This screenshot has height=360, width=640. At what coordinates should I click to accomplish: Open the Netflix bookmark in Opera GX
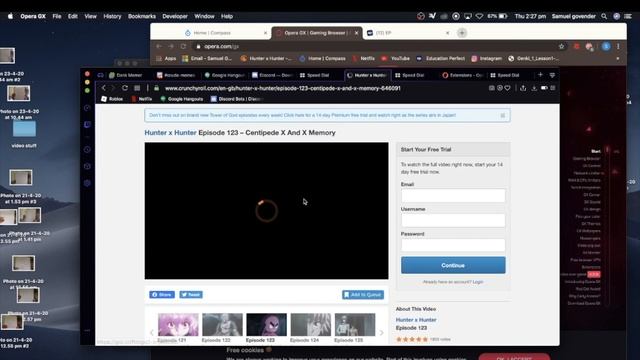142,99
